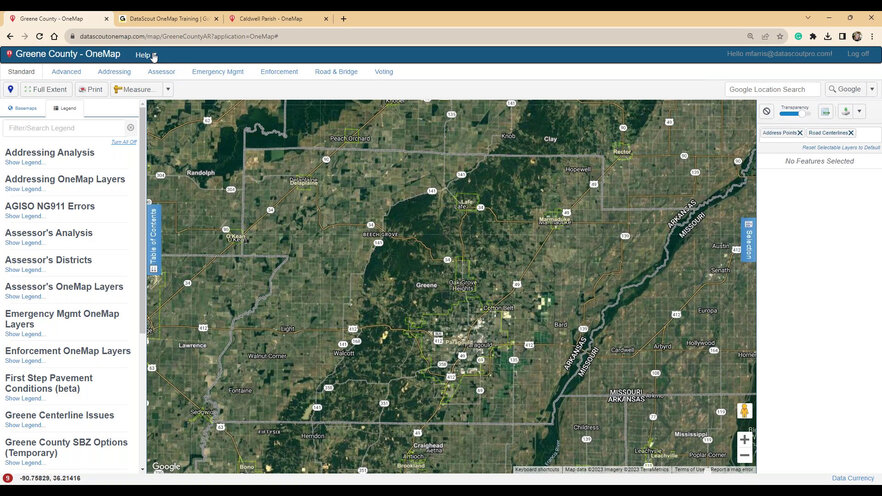Click the Google search button
This screenshot has height=496, width=882.
(845, 89)
